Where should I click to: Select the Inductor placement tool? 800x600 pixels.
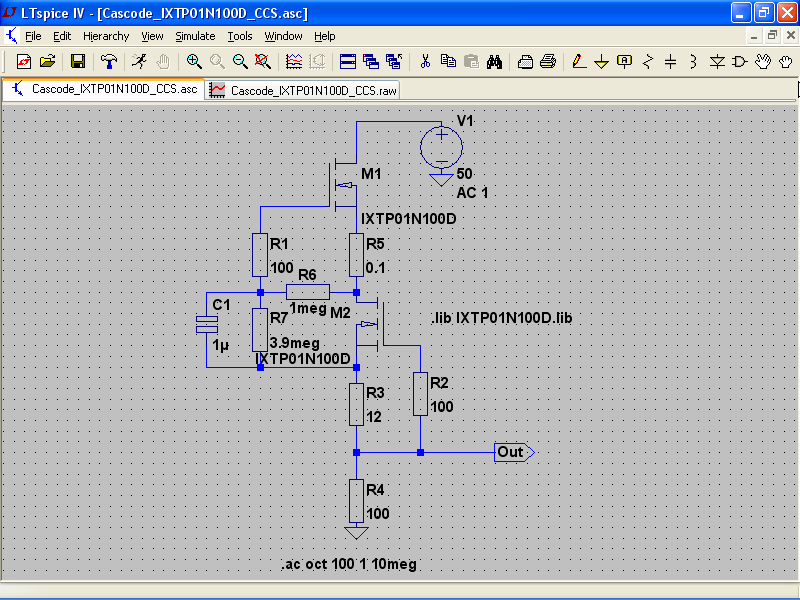[693, 62]
